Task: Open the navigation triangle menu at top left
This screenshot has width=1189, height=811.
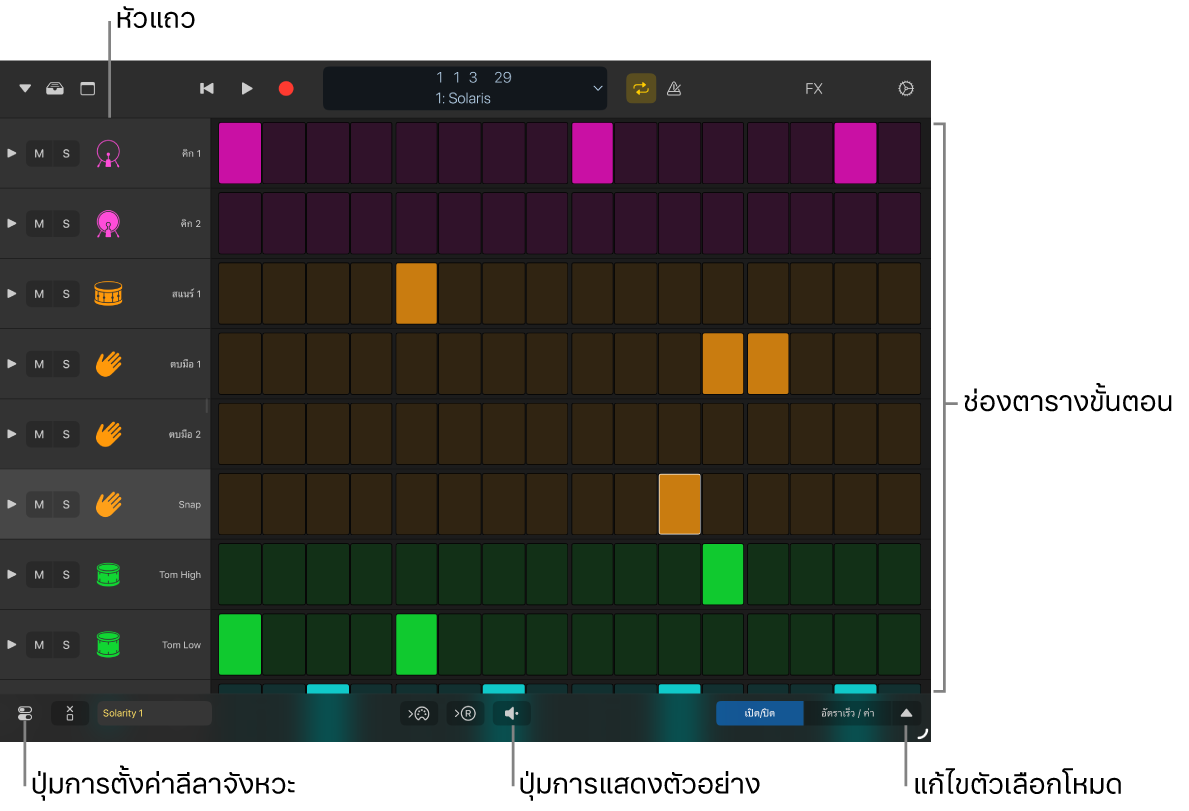Action: [25, 88]
